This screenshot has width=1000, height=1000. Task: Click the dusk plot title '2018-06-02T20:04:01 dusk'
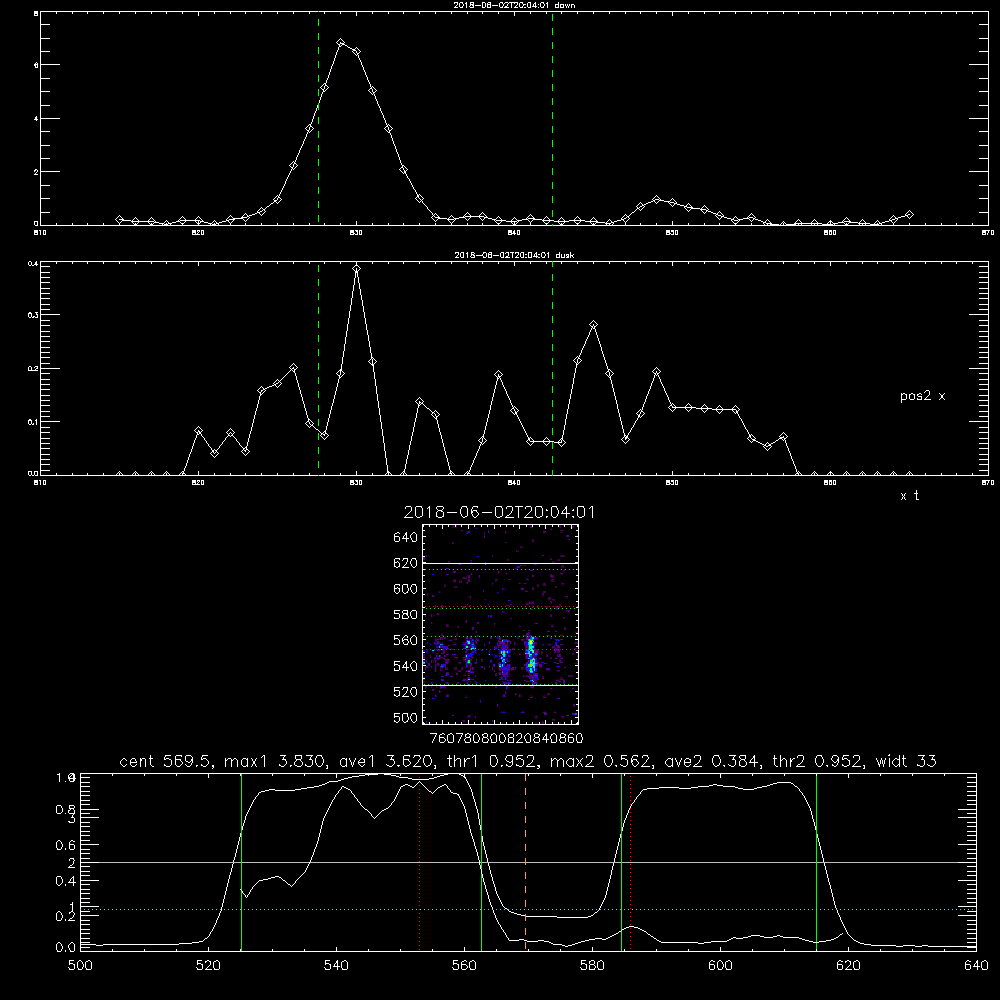tap(514, 255)
